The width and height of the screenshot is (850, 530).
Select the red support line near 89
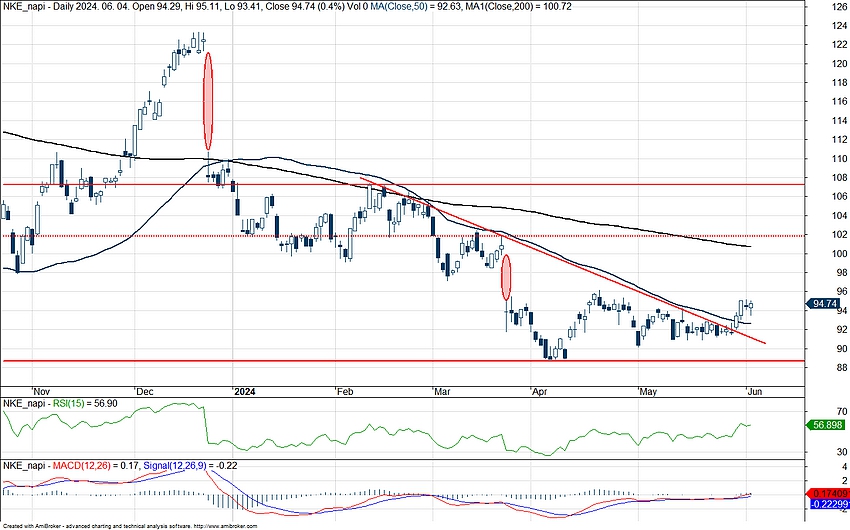300,360
